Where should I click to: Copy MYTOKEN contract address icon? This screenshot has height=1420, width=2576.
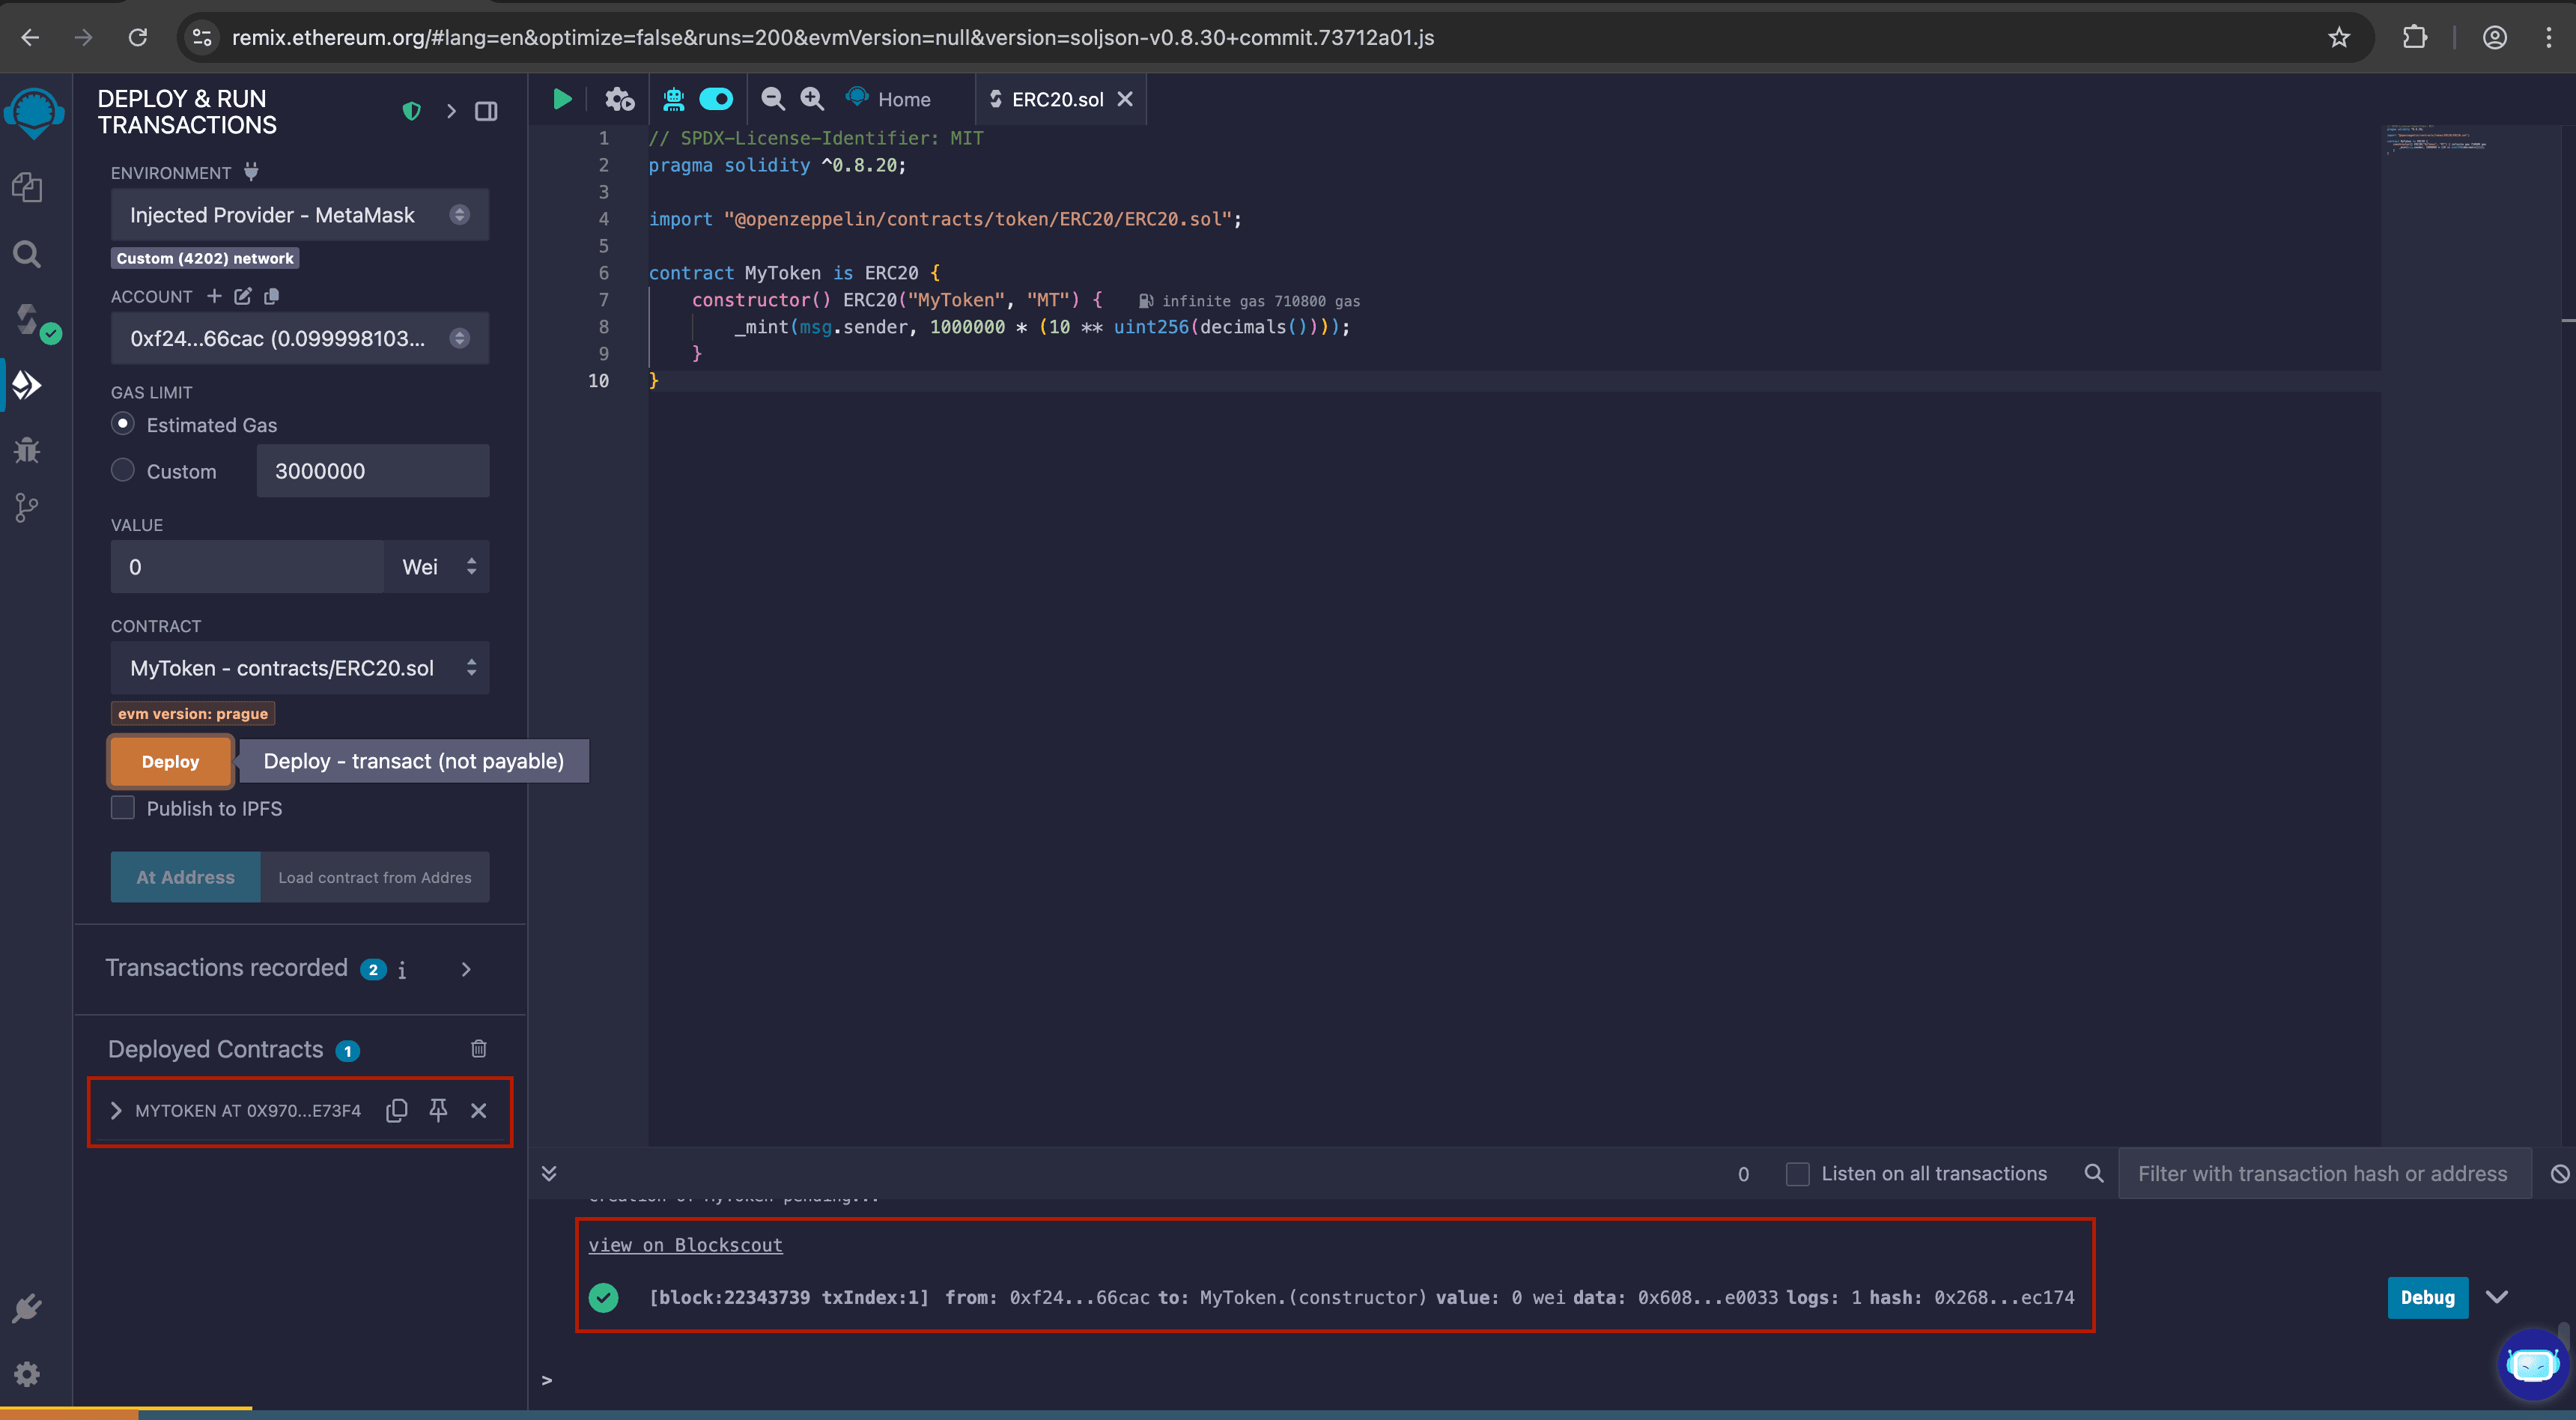[397, 1110]
